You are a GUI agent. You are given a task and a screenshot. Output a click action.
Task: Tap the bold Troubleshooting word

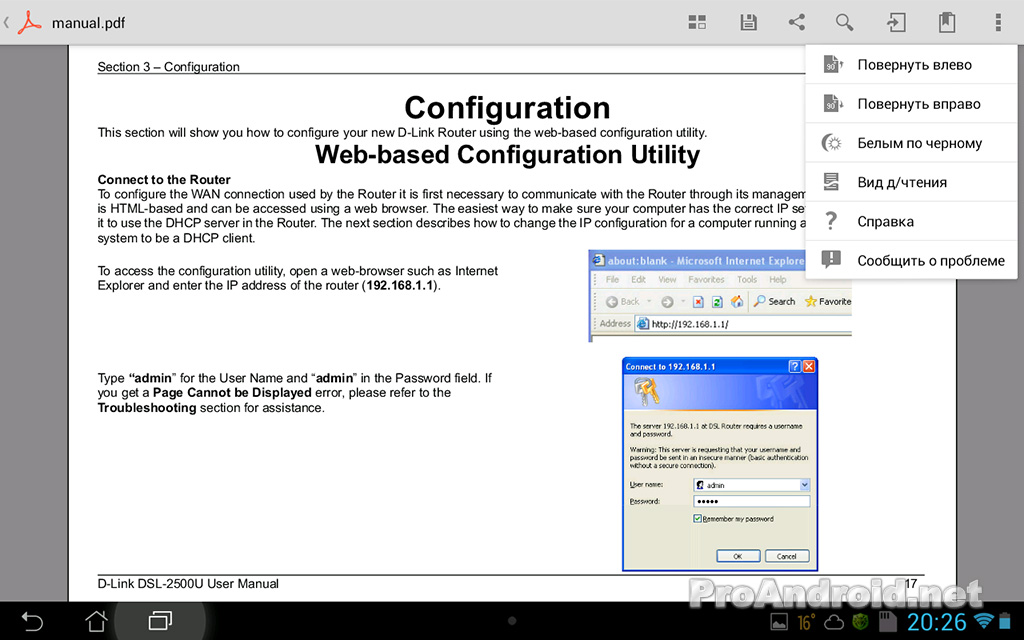[147, 408]
